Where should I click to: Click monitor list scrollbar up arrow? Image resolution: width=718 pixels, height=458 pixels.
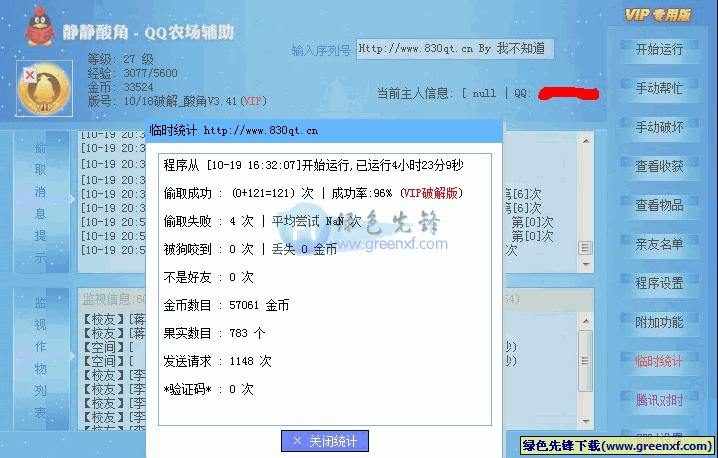click(x=586, y=321)
